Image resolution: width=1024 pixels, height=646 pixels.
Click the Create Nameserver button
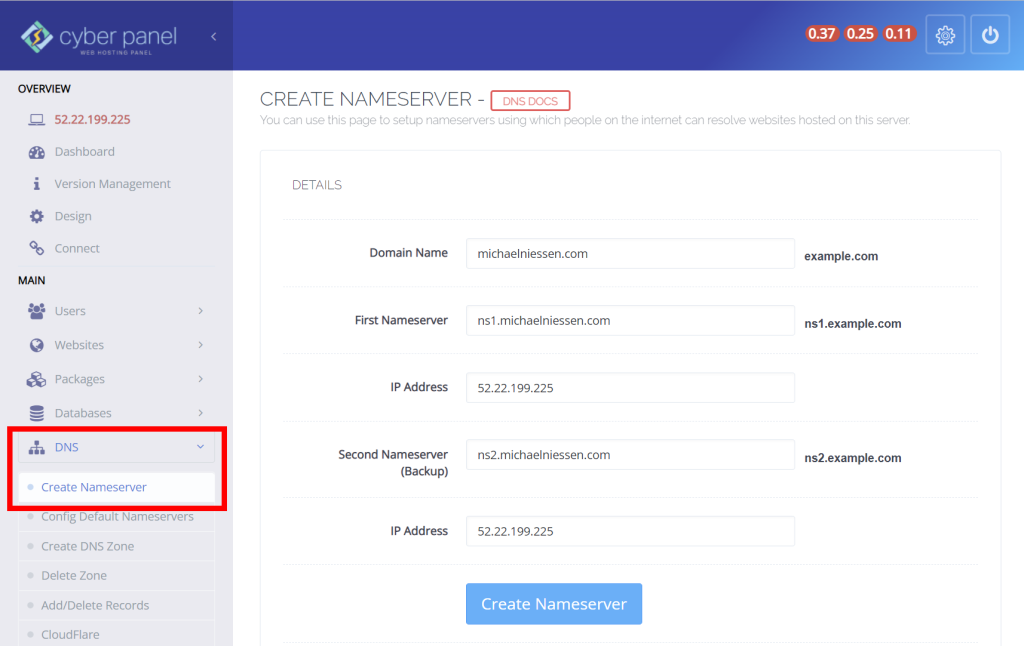click(554, 604)
